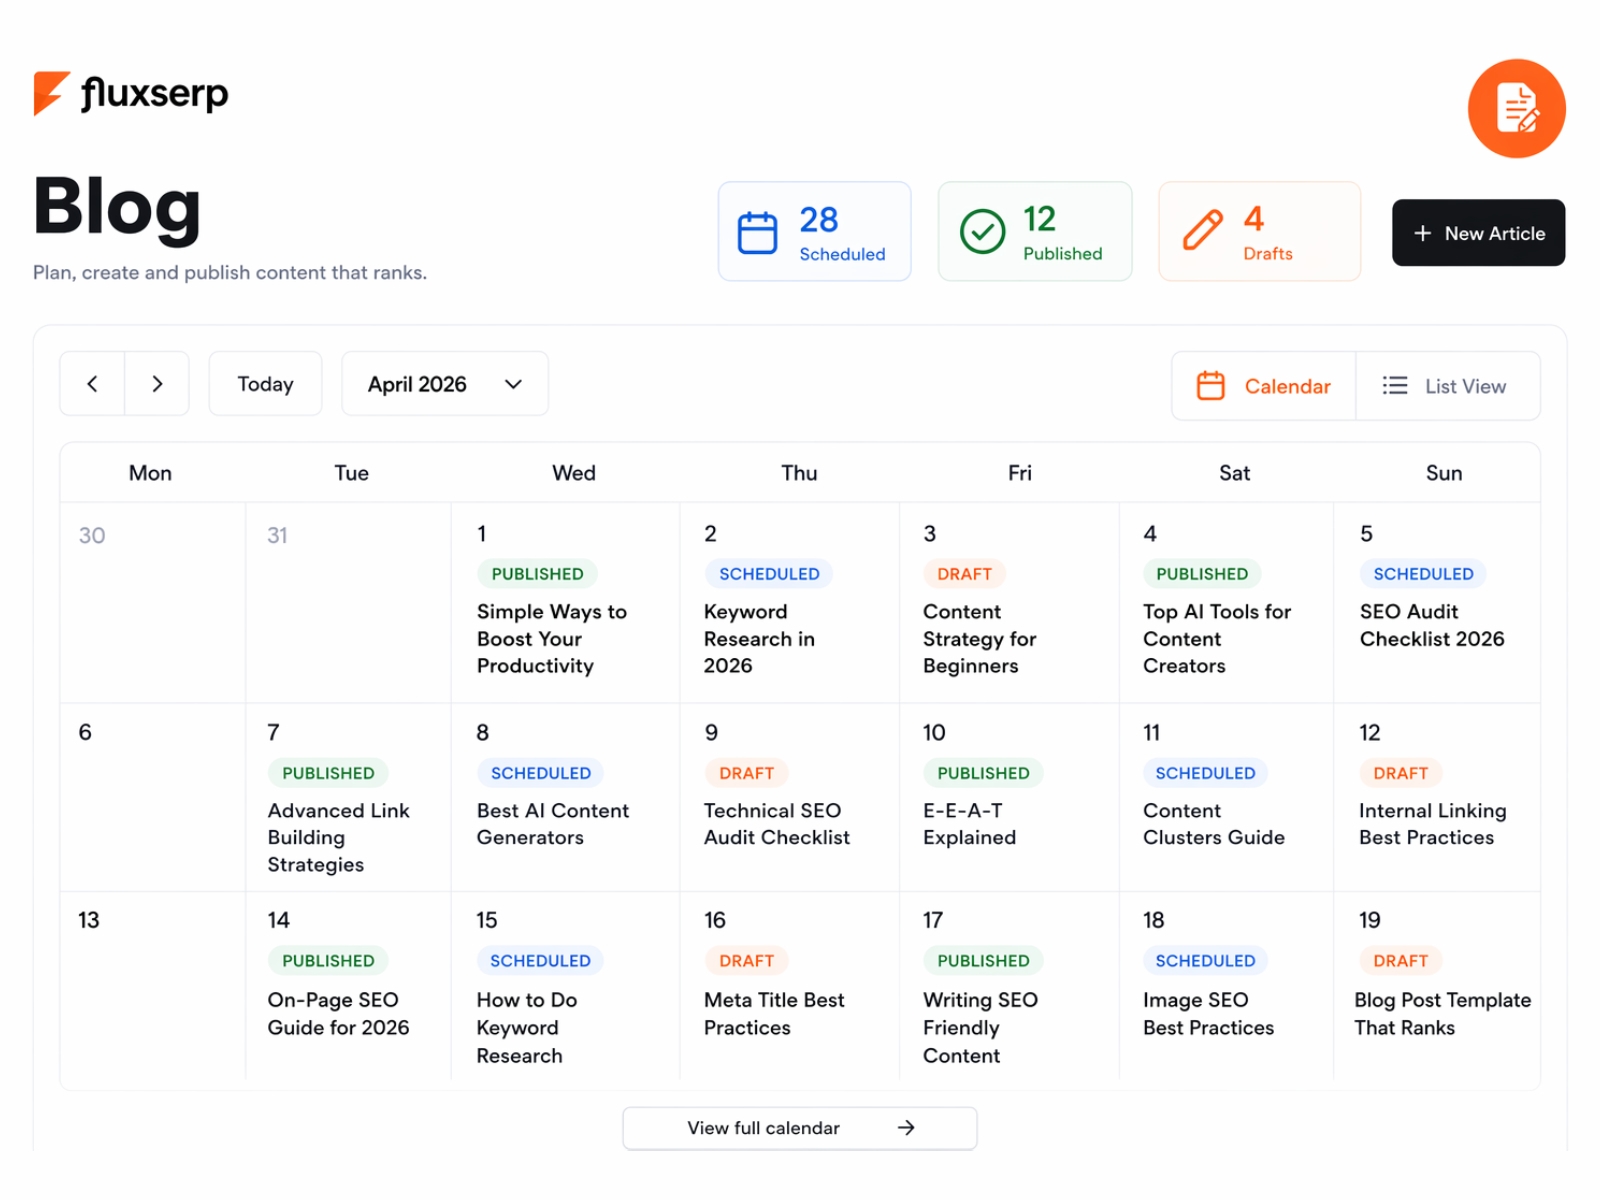The width and height of the screenshot is (1600, 1200).
Task: Click the pencil icon on the Drafts card
Action: pos(1202,231)
